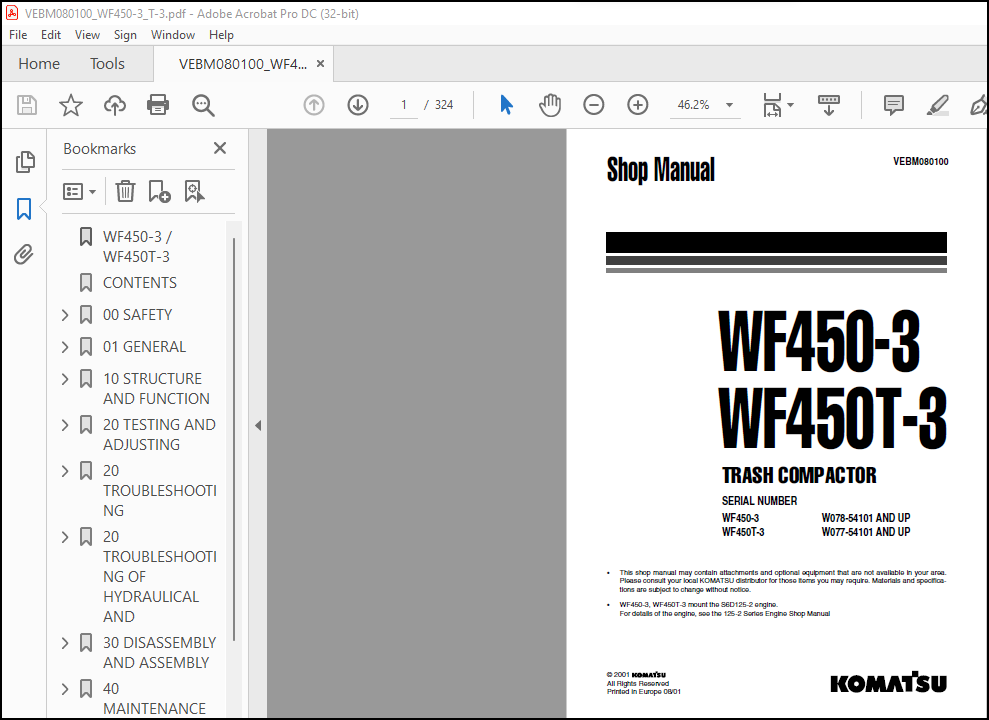Choose the Selection arrow tool

click(x=506, y=105)
